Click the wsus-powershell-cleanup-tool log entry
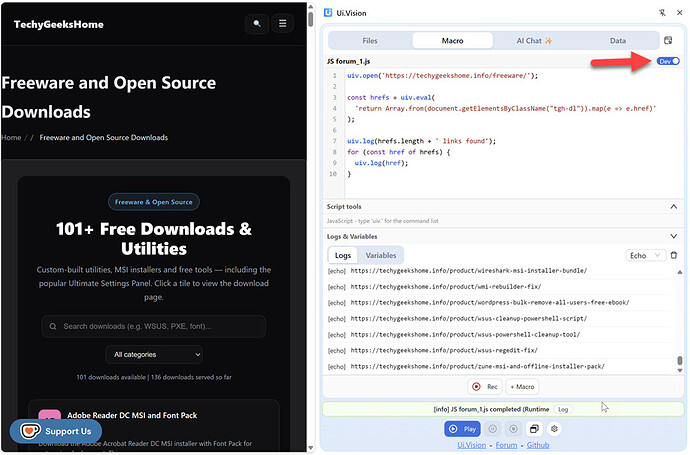Viewport: 690px width, 455px height. point(465,335)
